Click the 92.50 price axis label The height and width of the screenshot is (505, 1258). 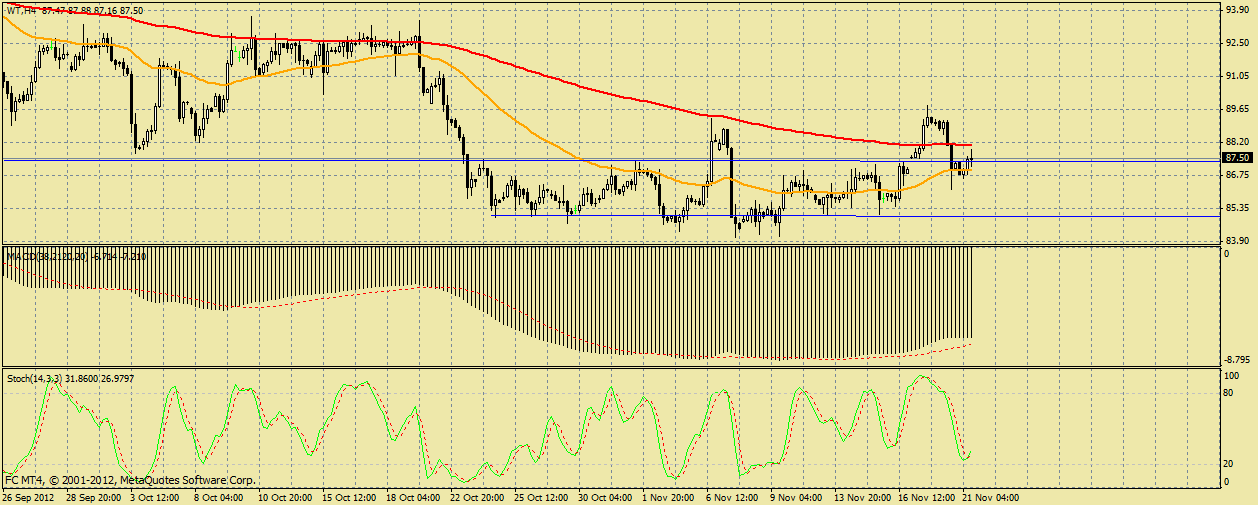click(x=1237, y=43)
